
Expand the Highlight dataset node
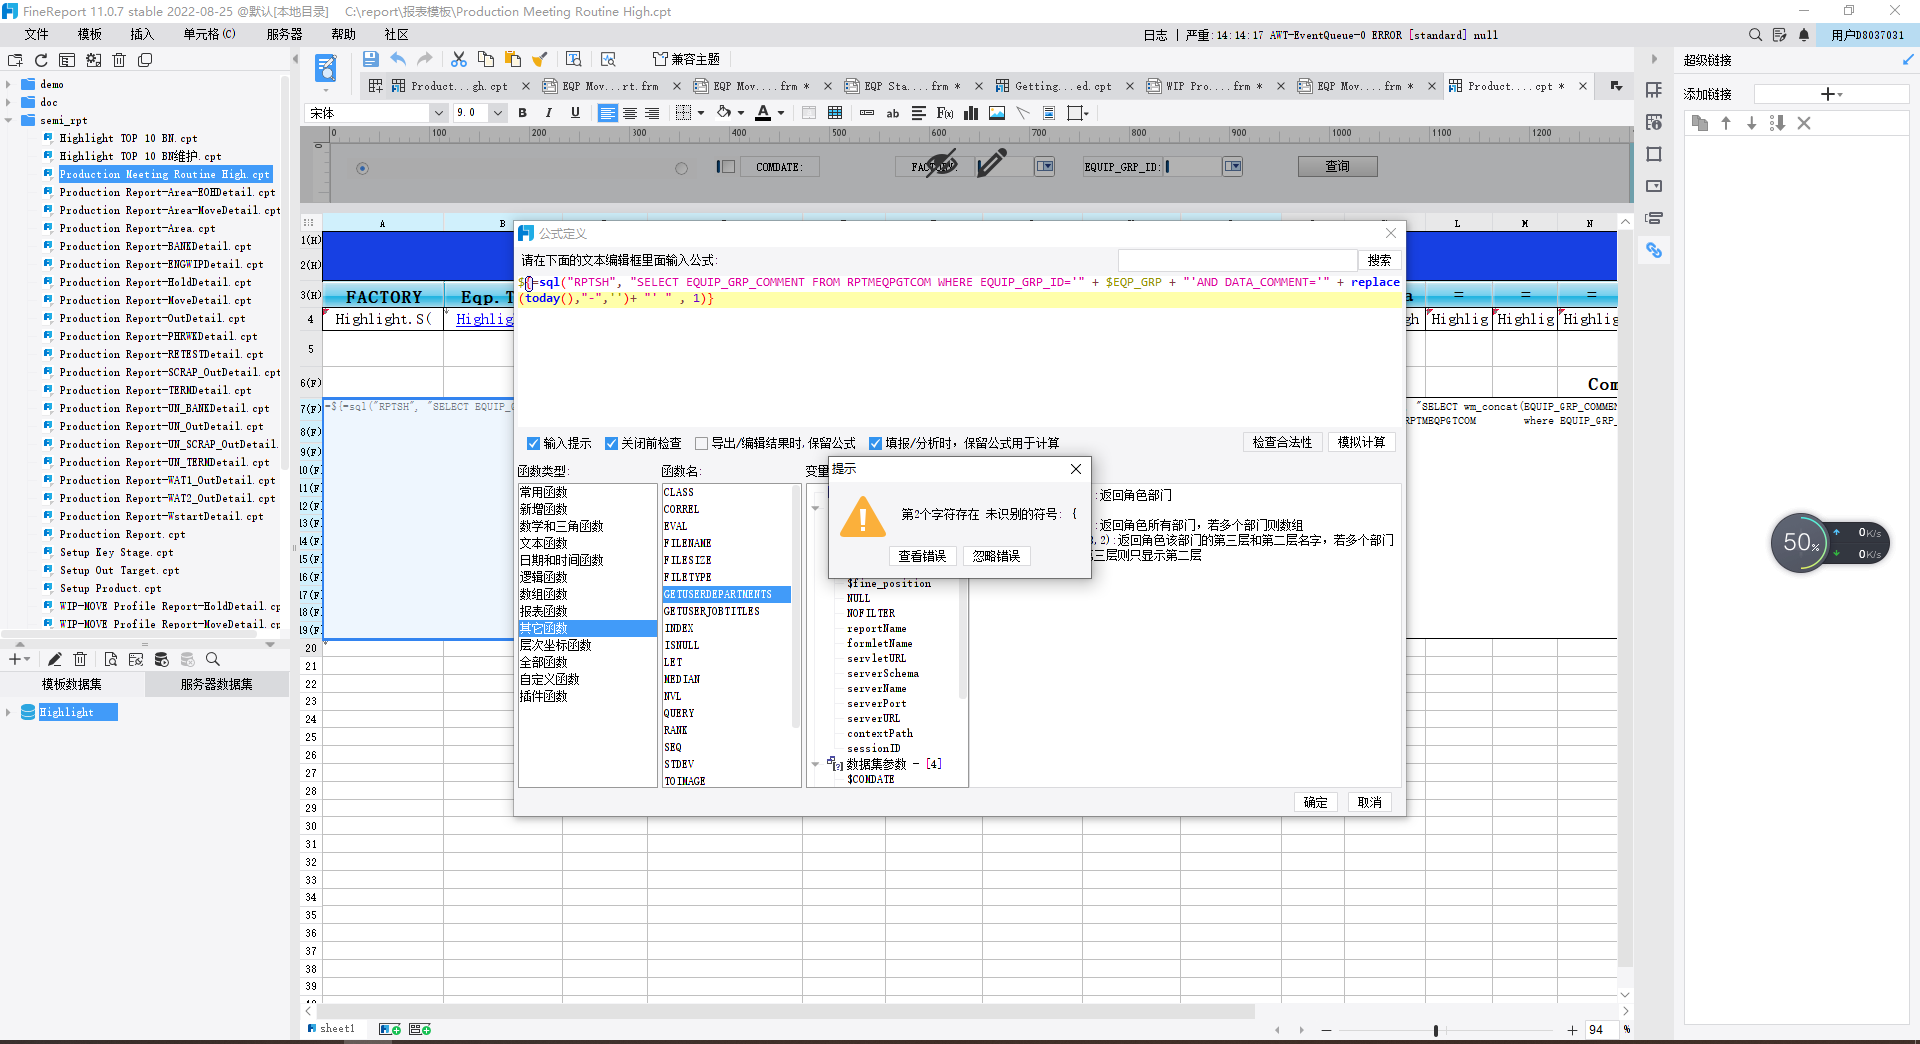point(8,712)
